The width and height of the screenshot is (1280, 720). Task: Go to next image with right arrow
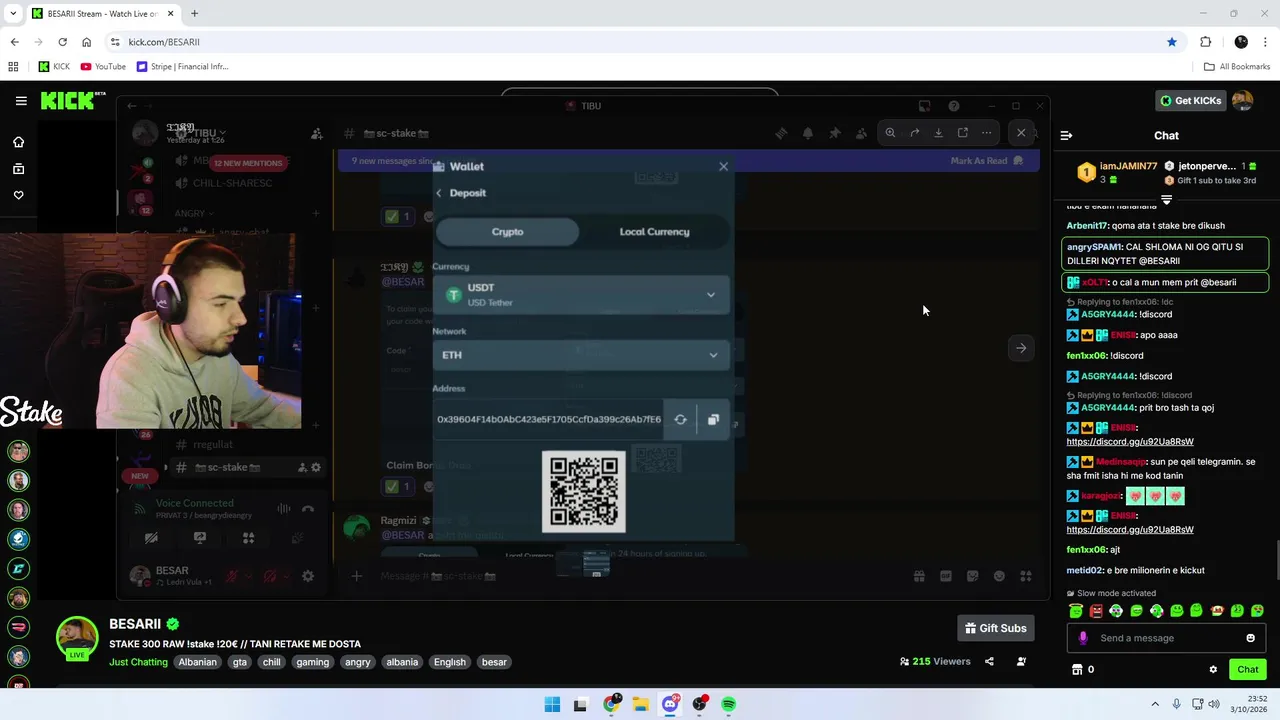(1021, 348)
